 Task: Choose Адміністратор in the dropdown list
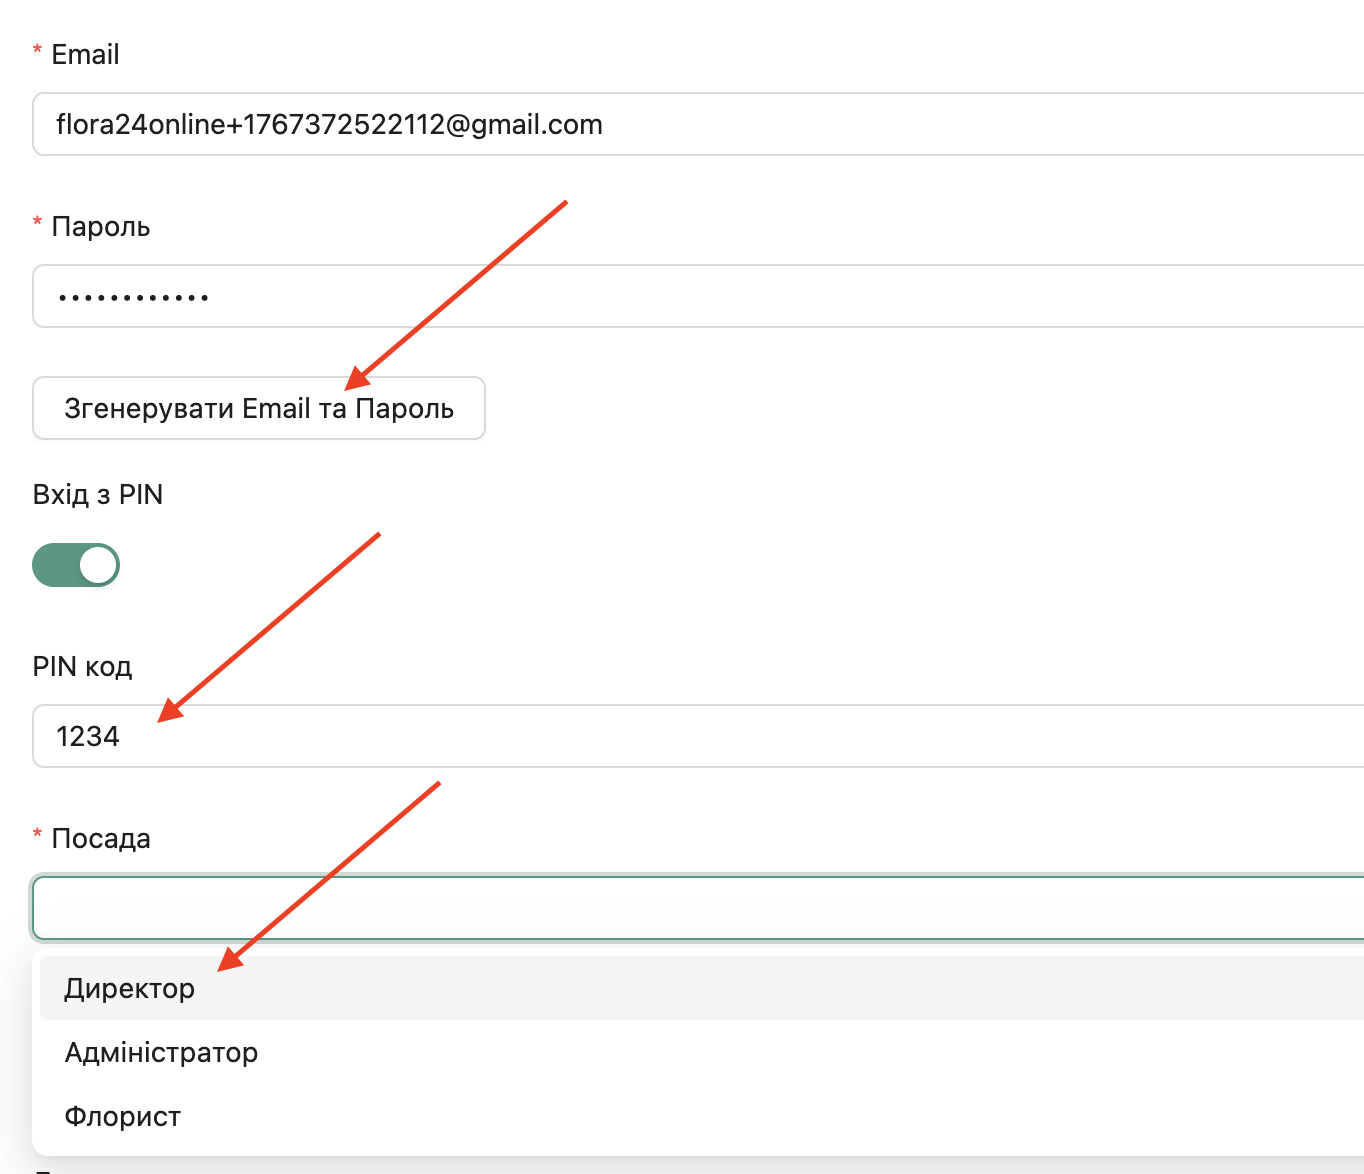tap(161, 1052)
